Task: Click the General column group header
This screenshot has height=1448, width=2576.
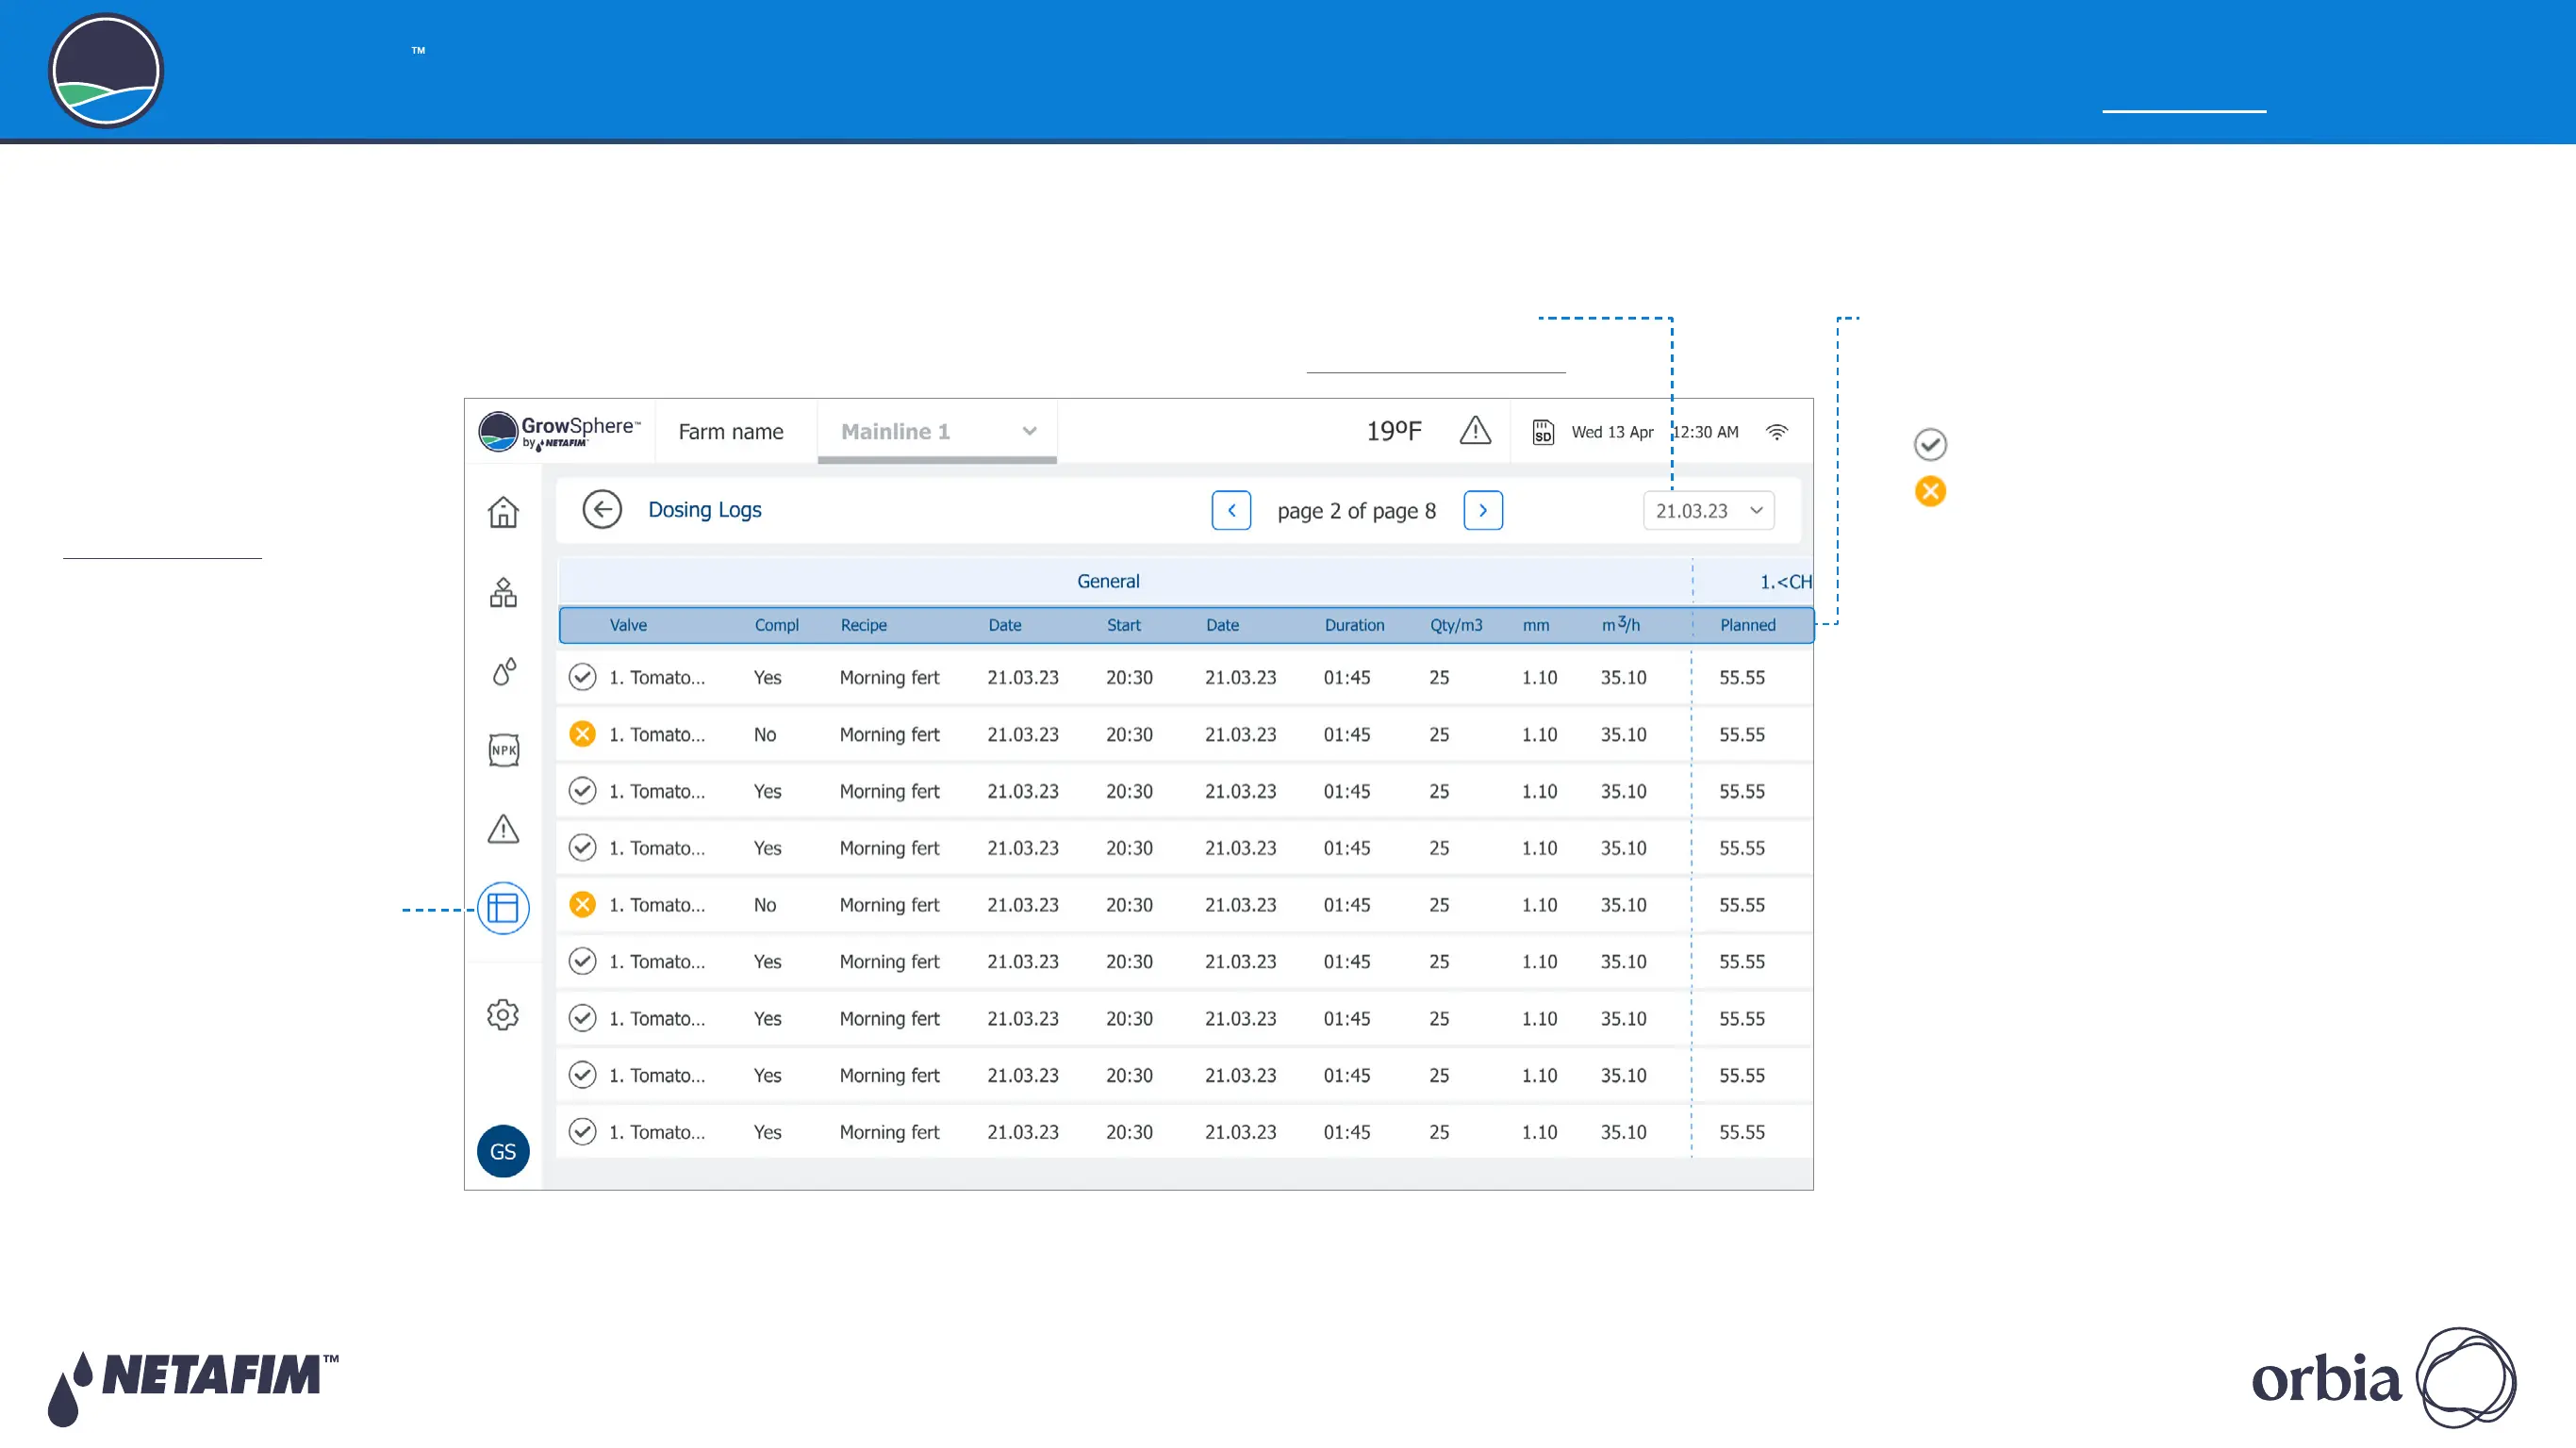Action: [x=1108, y=581]
